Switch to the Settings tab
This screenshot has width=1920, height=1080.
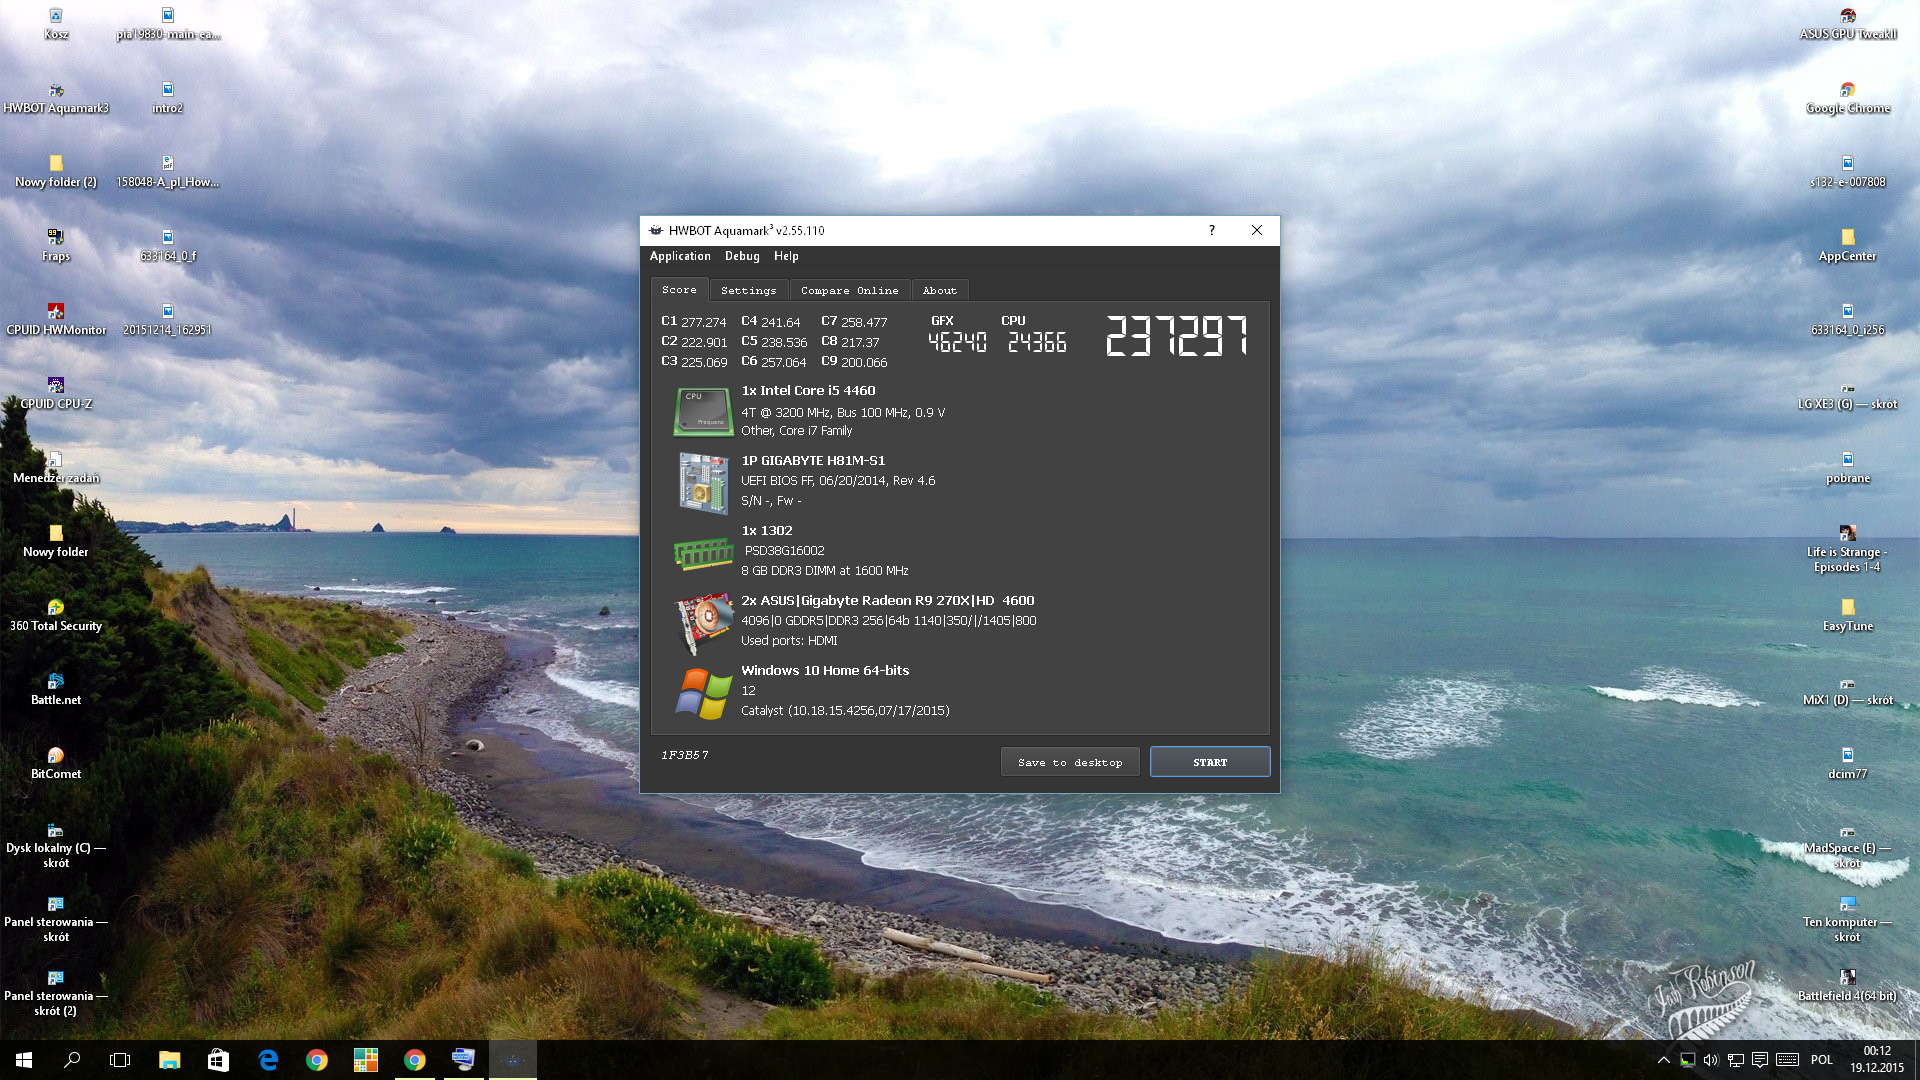pos(748,291)
